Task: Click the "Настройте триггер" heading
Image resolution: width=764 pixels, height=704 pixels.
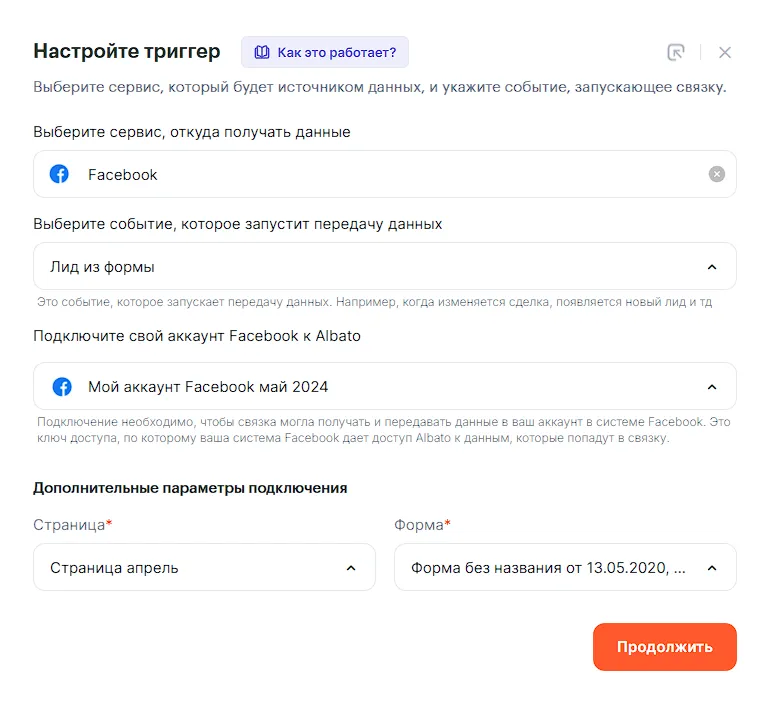Action: click(x=127, y=51)
